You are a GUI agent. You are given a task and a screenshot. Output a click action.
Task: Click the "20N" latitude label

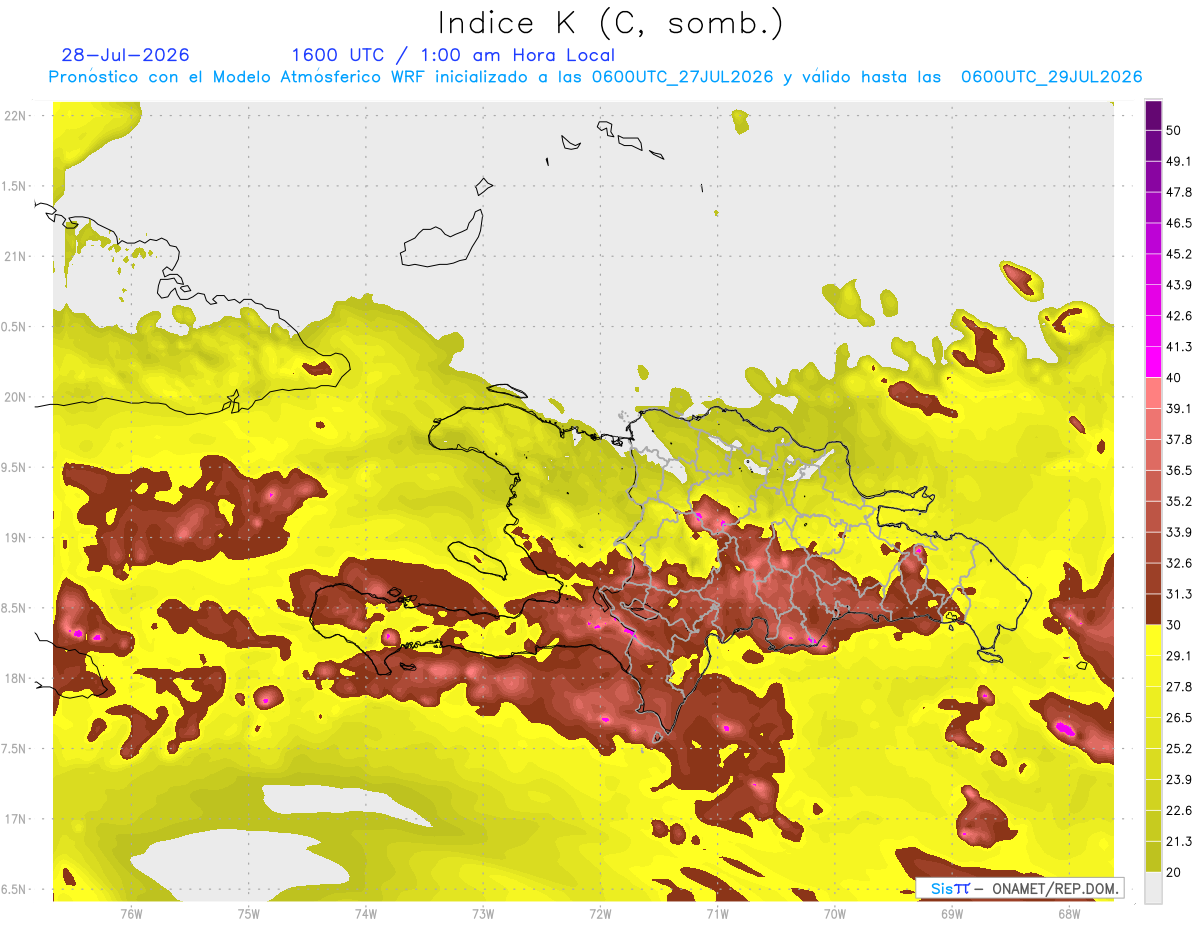15,397
